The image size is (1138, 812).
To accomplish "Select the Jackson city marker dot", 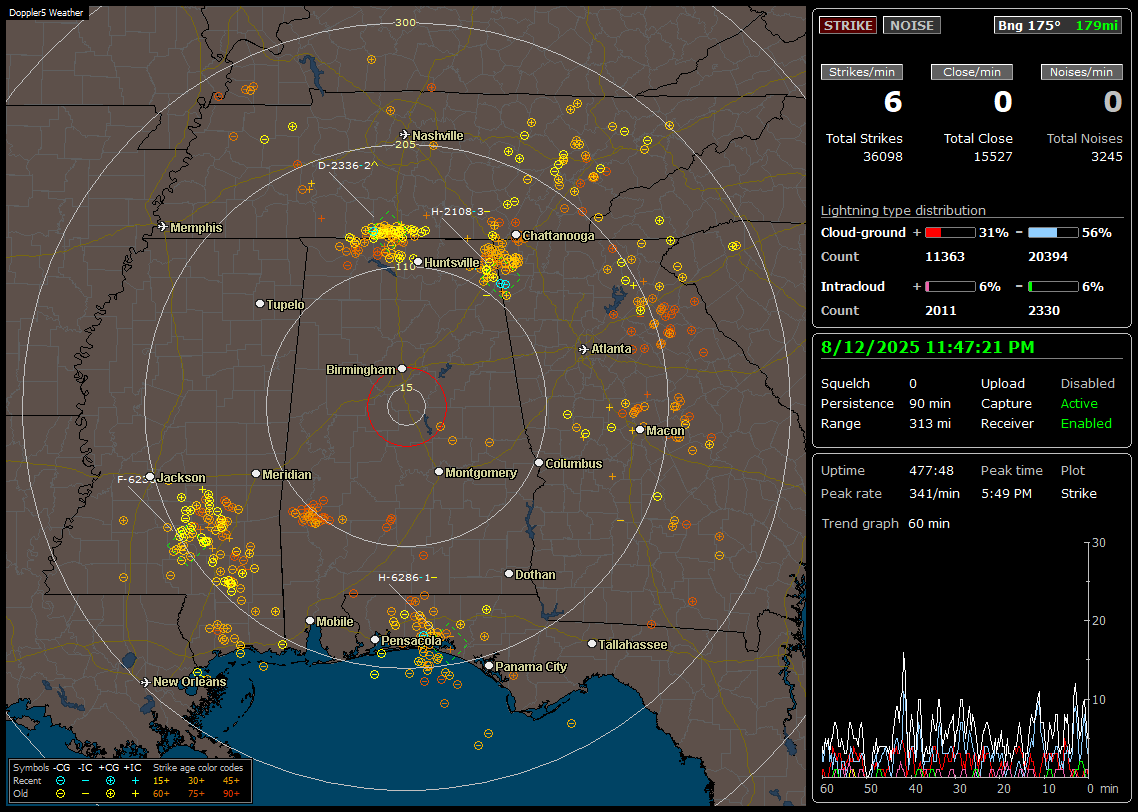I will (150, 477).
